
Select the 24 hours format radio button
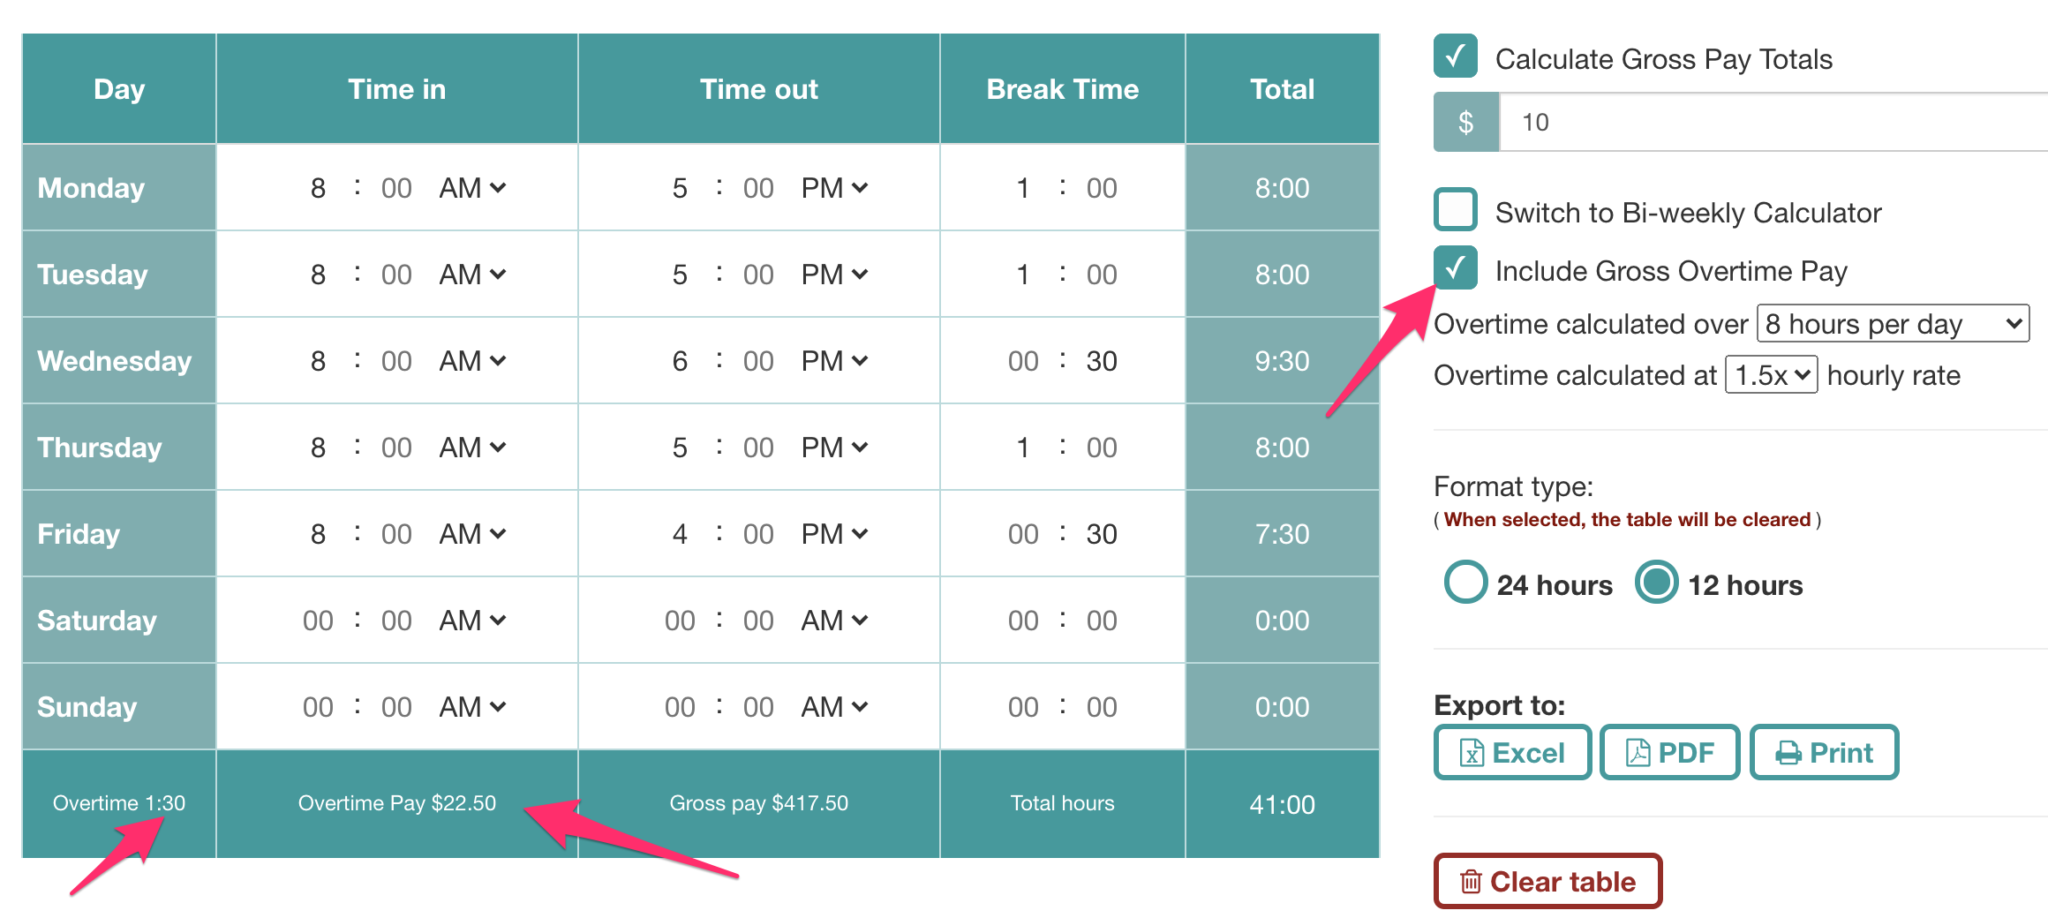pos(1465,582)
